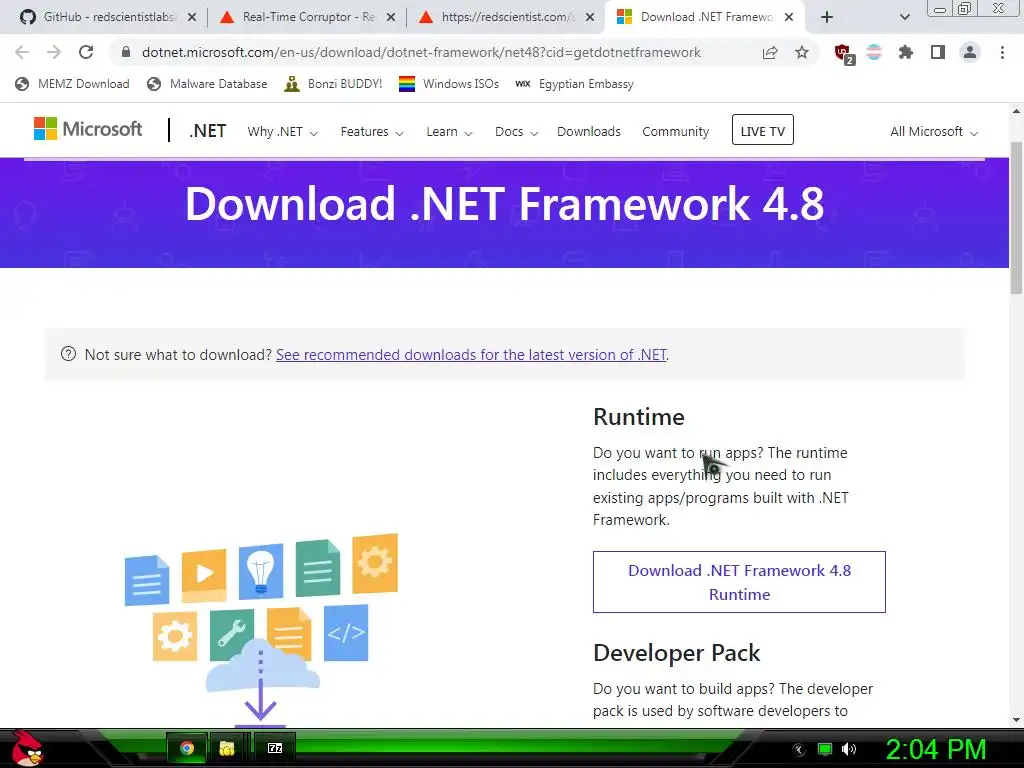Click the Angry Birds start button
This screenshot has width=1024, height=768.
pyautogui.click(x=26, y=748)
